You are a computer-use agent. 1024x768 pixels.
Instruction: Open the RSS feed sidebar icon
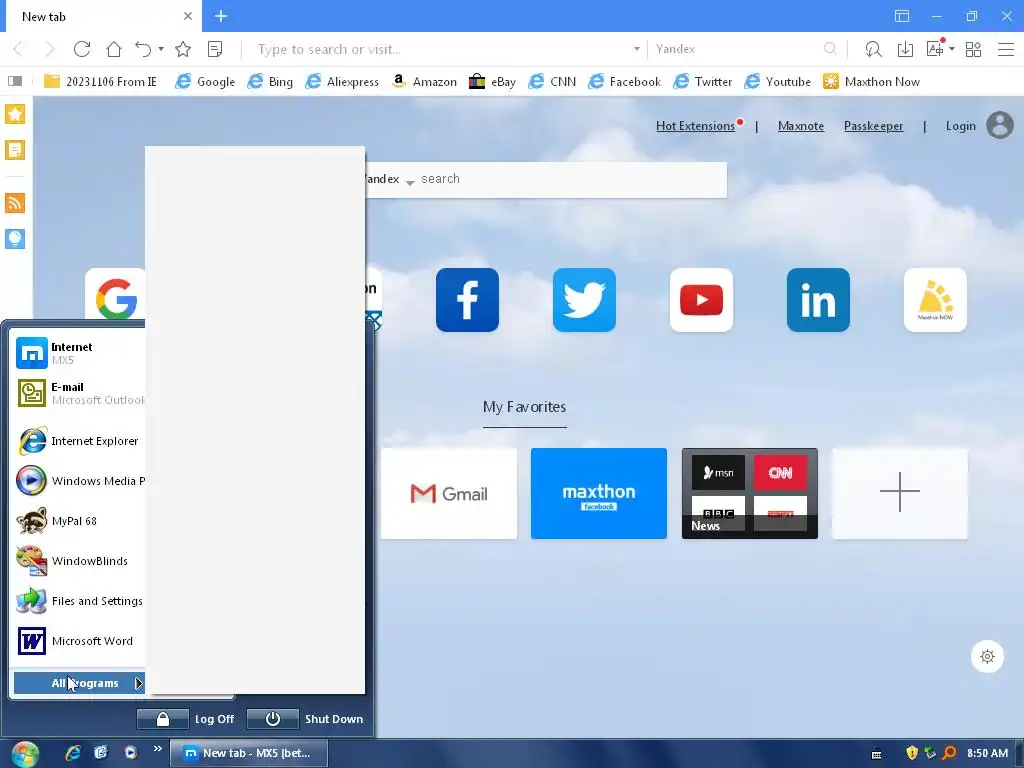click(15, 202)
